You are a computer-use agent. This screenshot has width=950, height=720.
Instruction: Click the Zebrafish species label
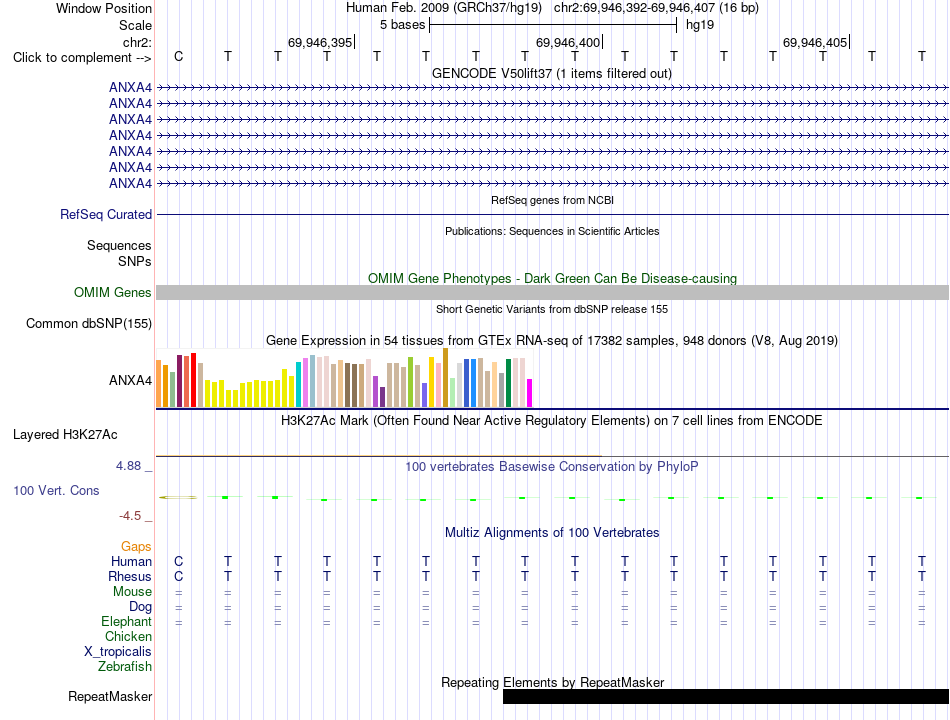(125, 667)
